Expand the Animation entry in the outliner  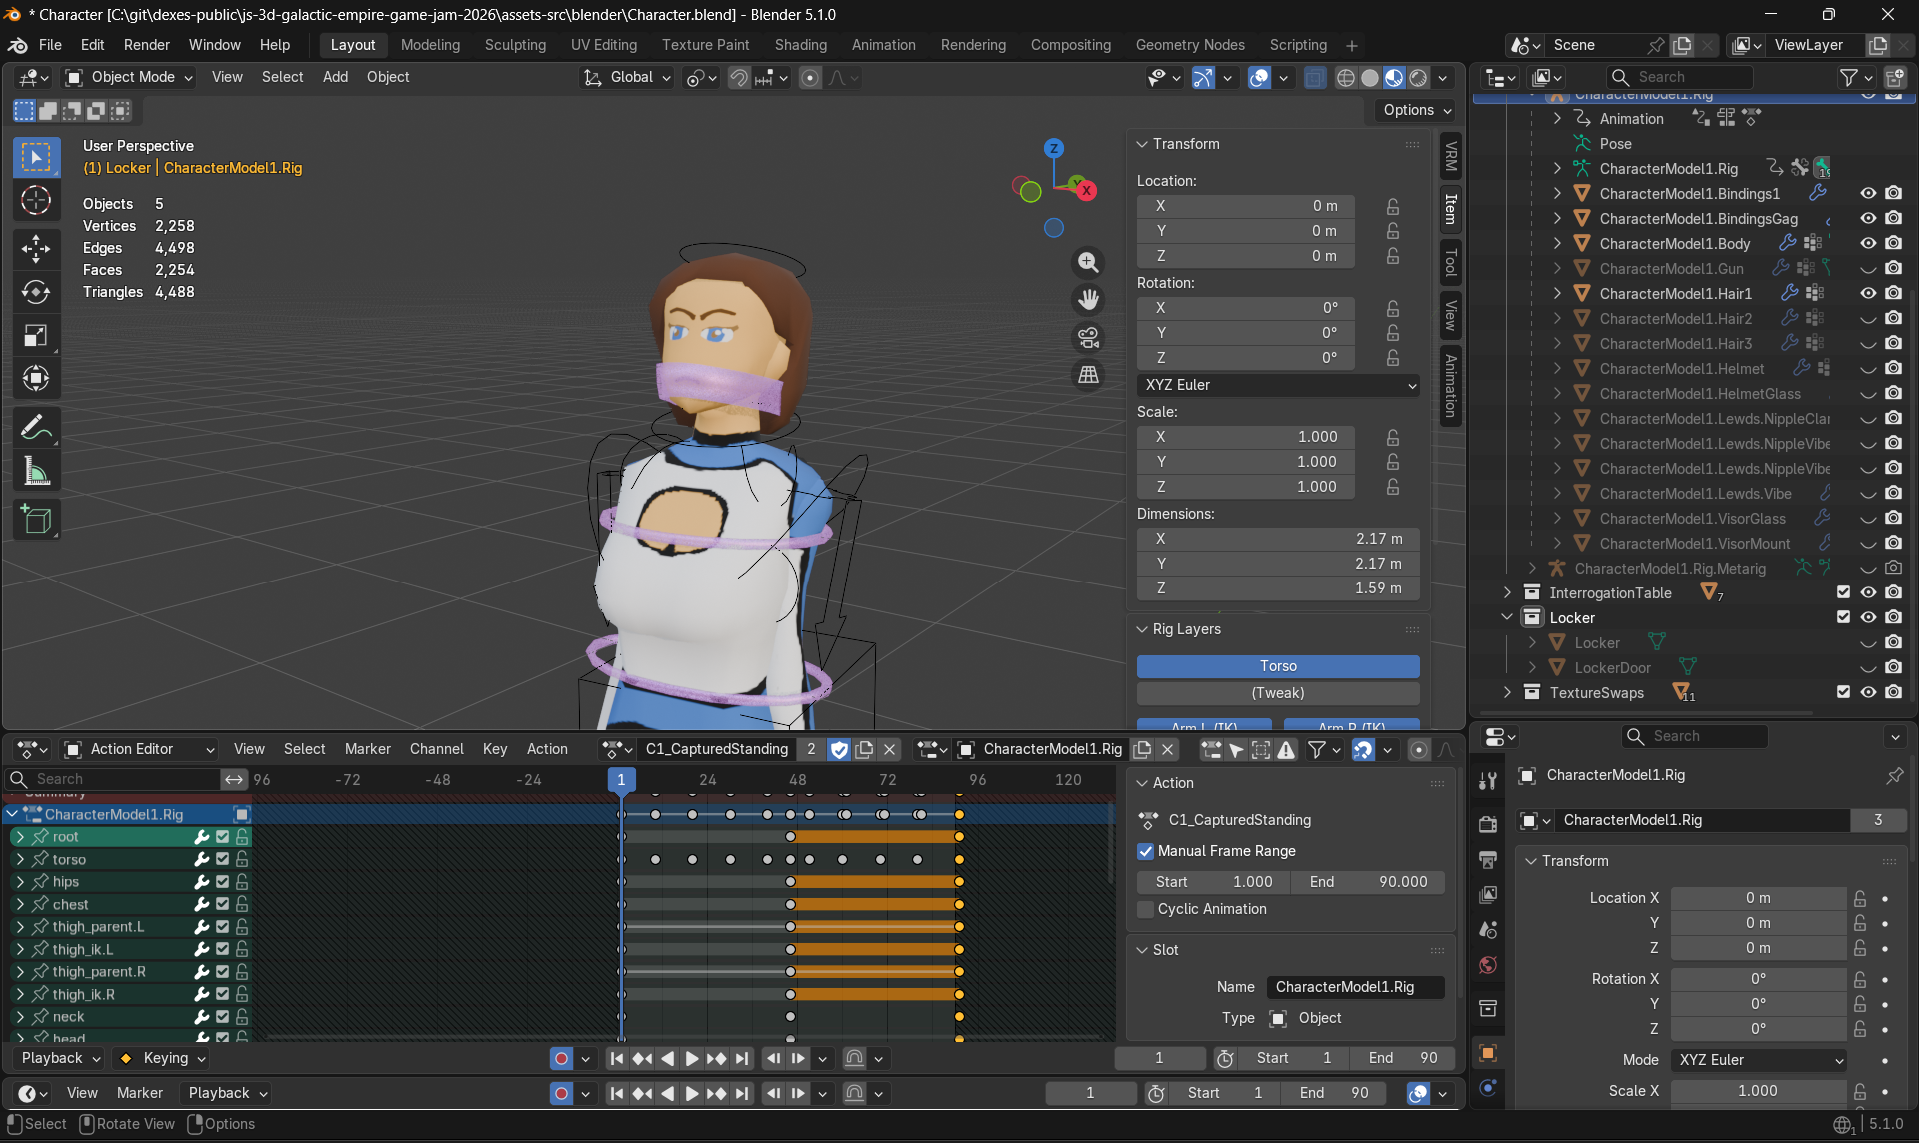(x=1557, y=118)
